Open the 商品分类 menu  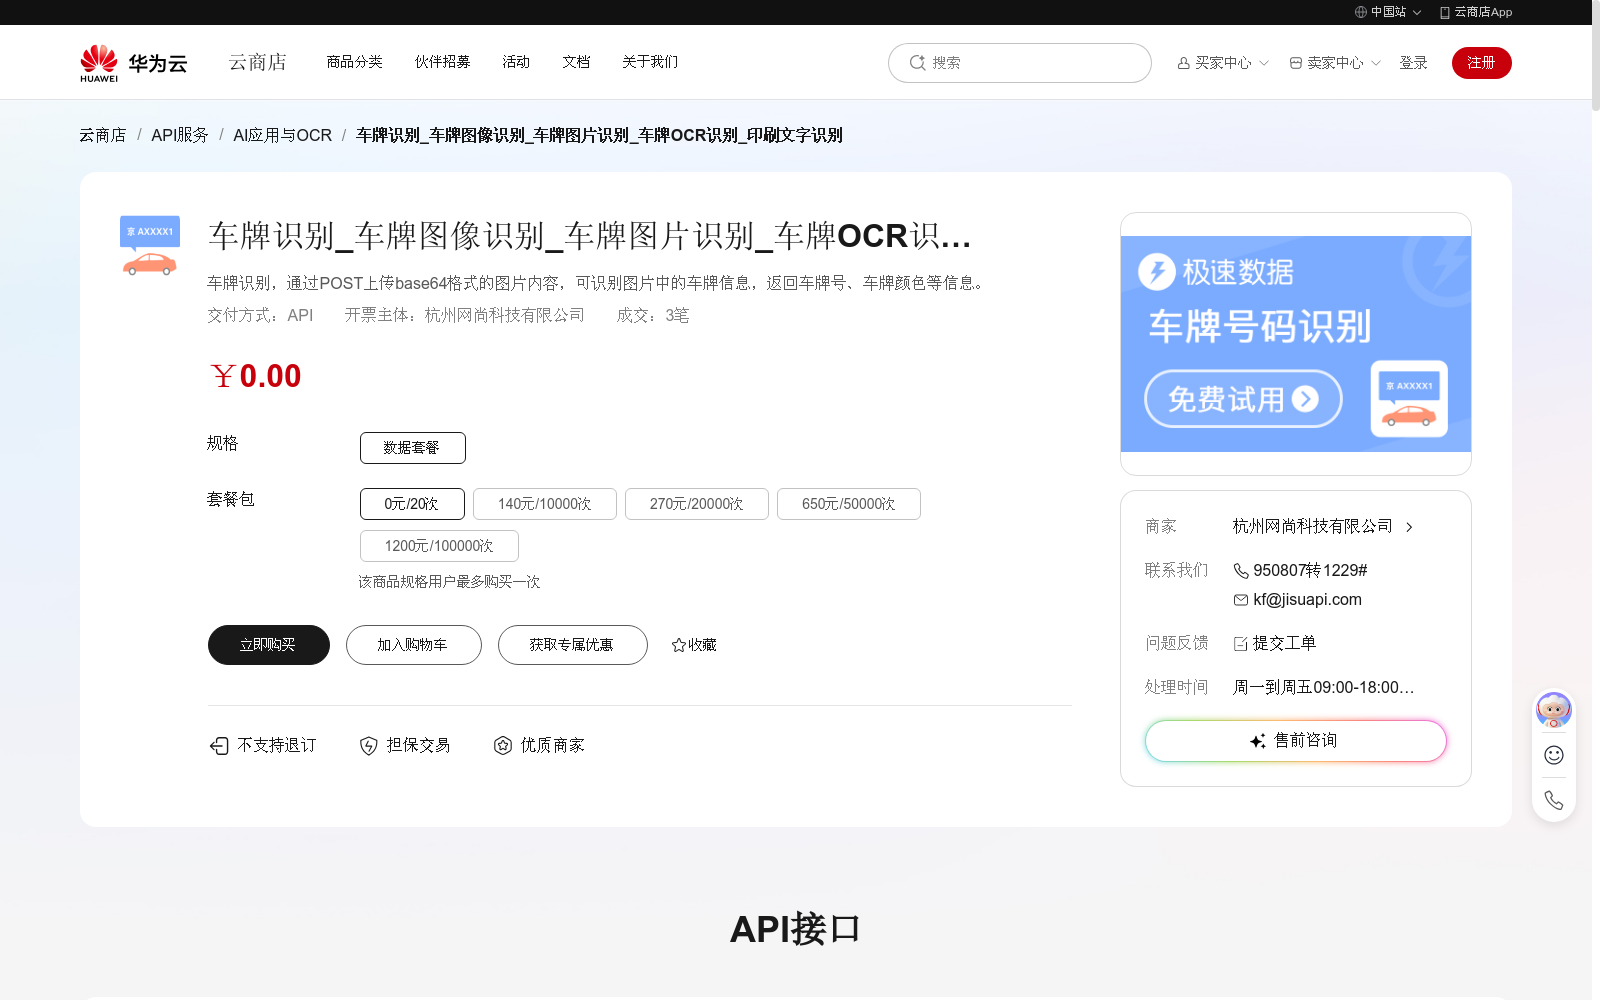pyautogui.click(x=355, y=62)
